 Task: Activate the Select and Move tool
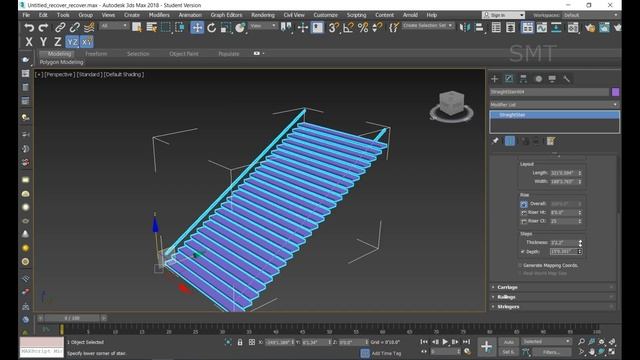click(197, 28)
